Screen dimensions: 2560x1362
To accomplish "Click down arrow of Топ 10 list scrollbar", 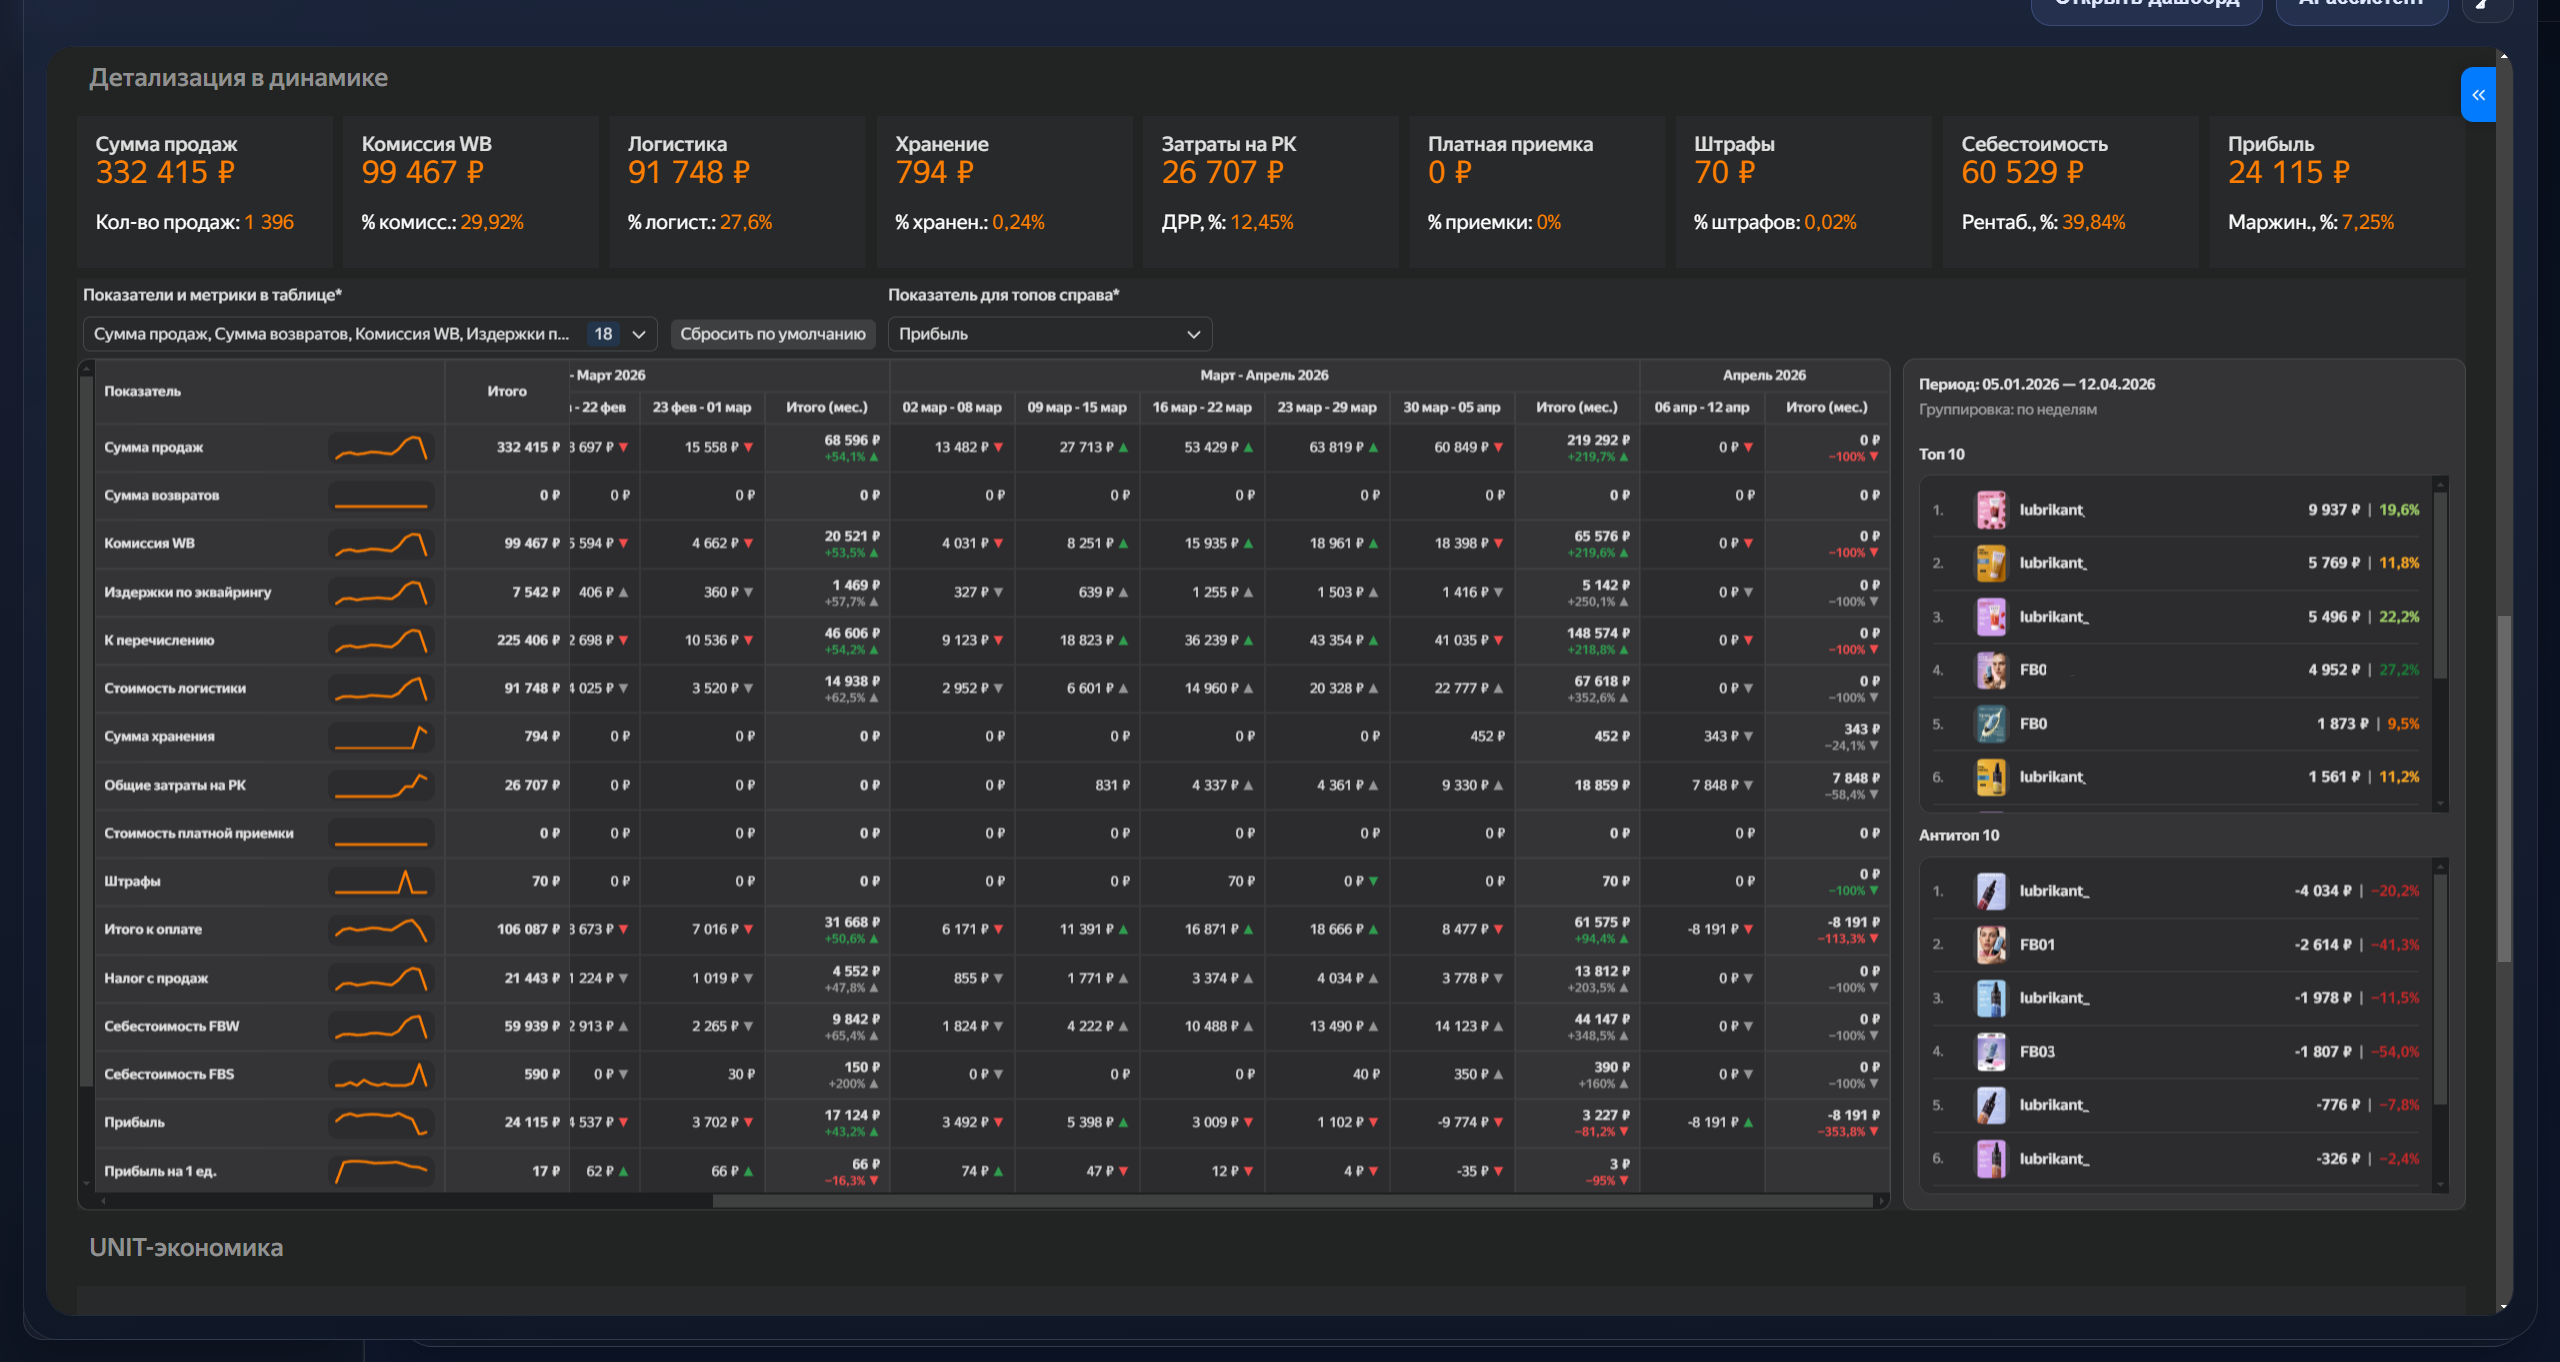I will (2440, 804).
